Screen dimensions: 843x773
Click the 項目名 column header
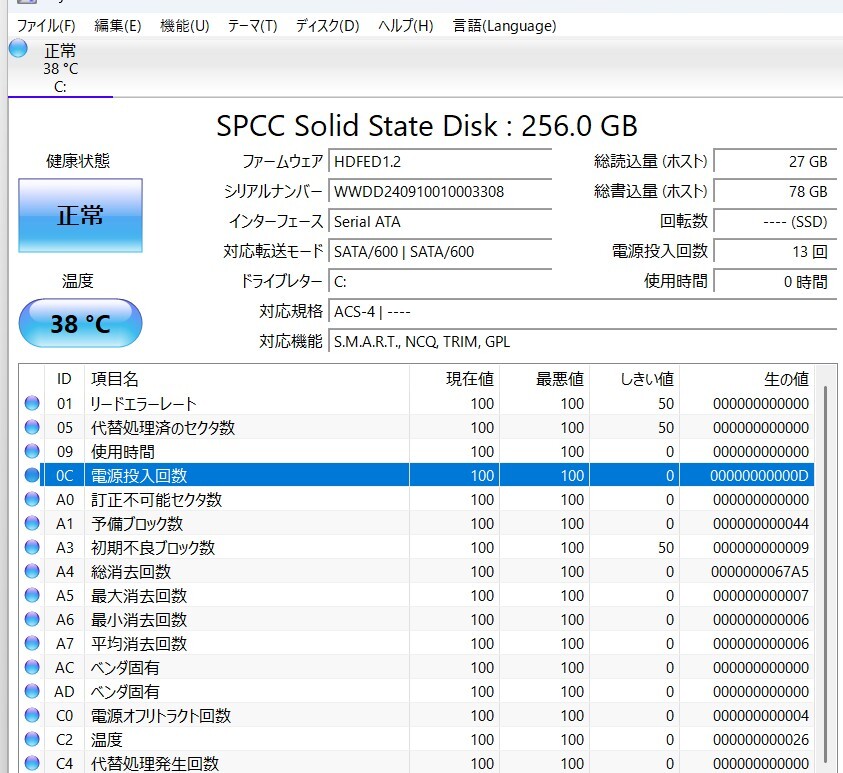[x=247, y=379]
